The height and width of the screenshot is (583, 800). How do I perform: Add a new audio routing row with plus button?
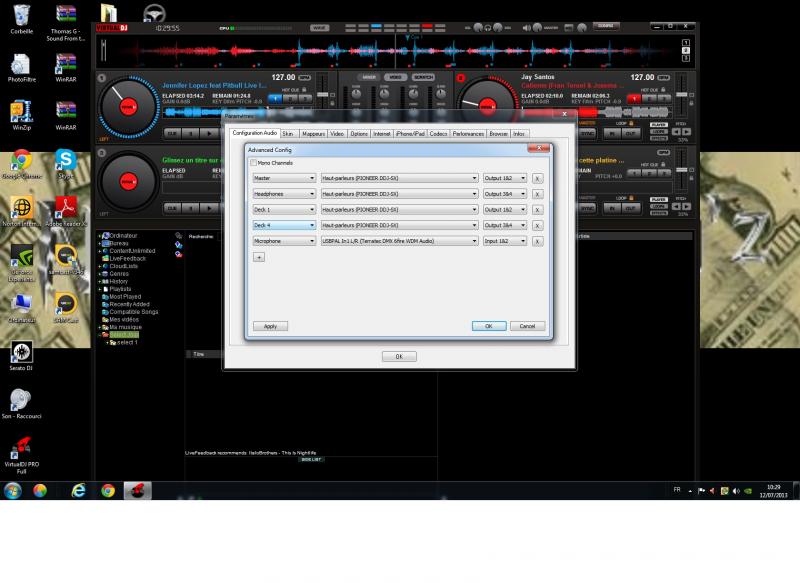pos(259,257)
